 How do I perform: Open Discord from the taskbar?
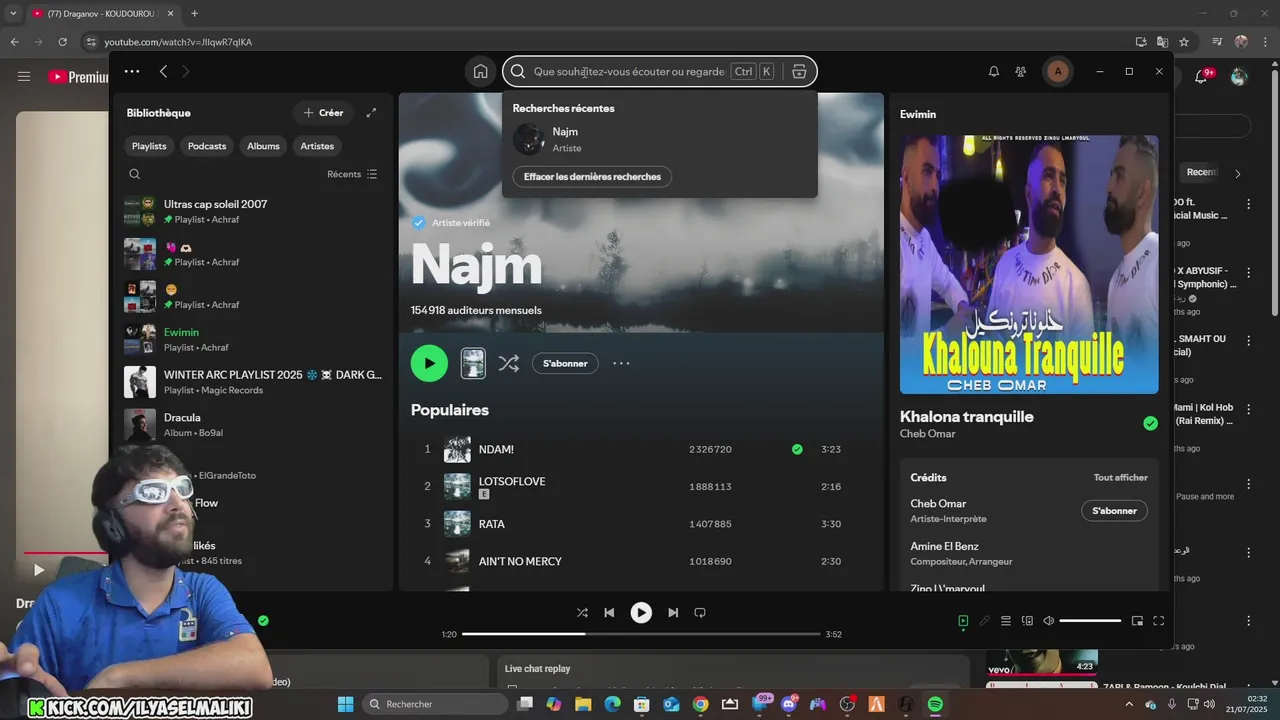[x=788, y=704]
